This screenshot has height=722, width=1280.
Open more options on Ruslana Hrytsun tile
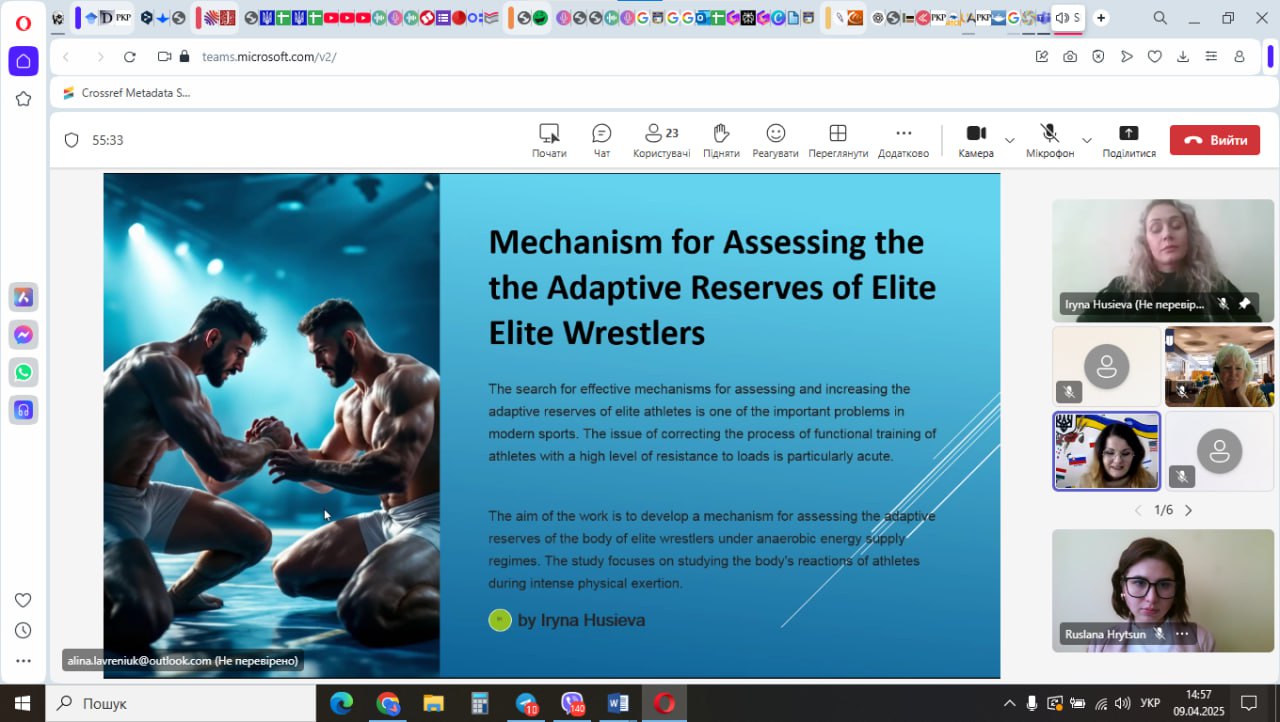pos(1182,633)
